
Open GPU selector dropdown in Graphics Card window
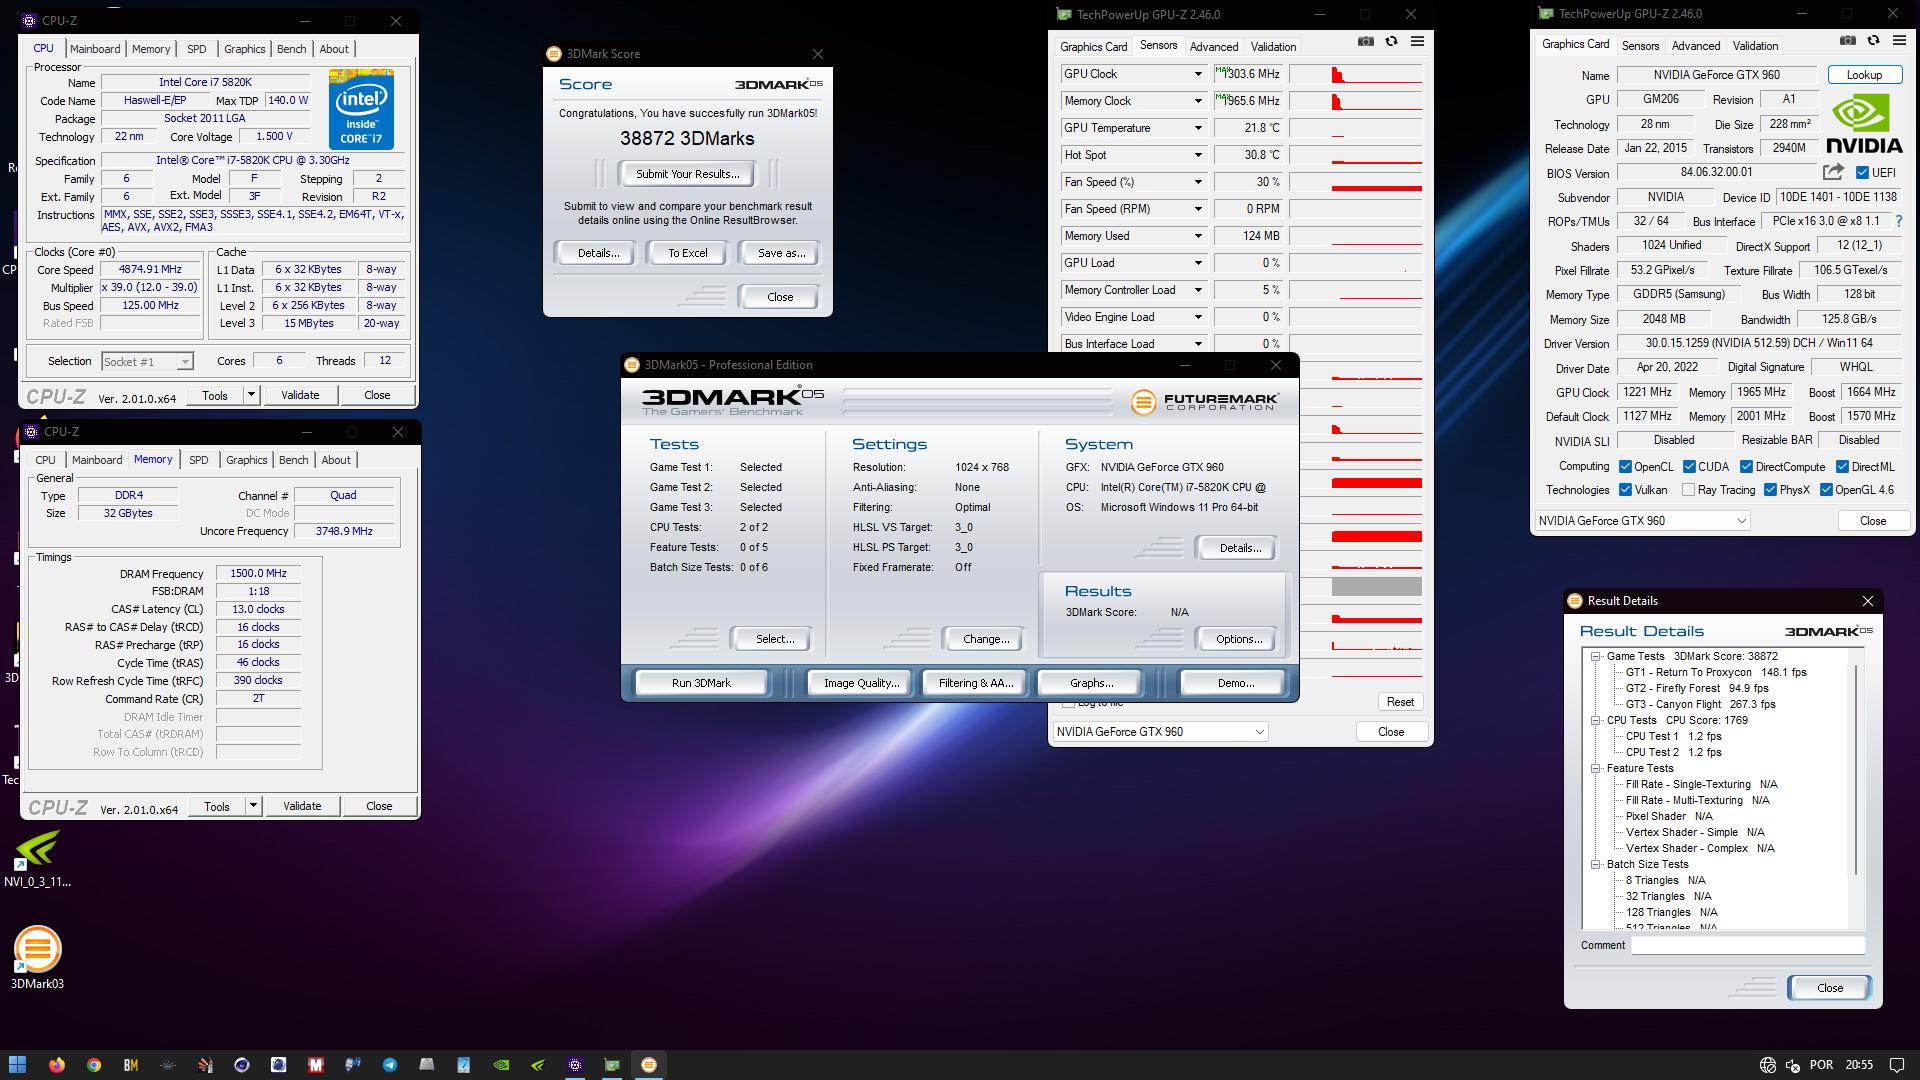[x=1642, y=520]
